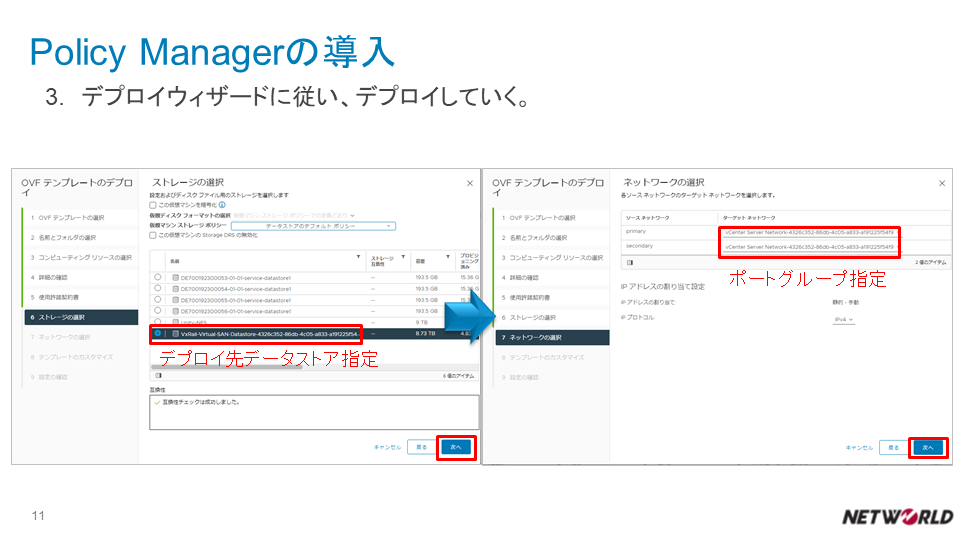Image resolution: width=960 pixels, height=540 pixels.
Task: Open 仮想マシン ストレージ ポリシー dropdown
Action: (313, 226)
